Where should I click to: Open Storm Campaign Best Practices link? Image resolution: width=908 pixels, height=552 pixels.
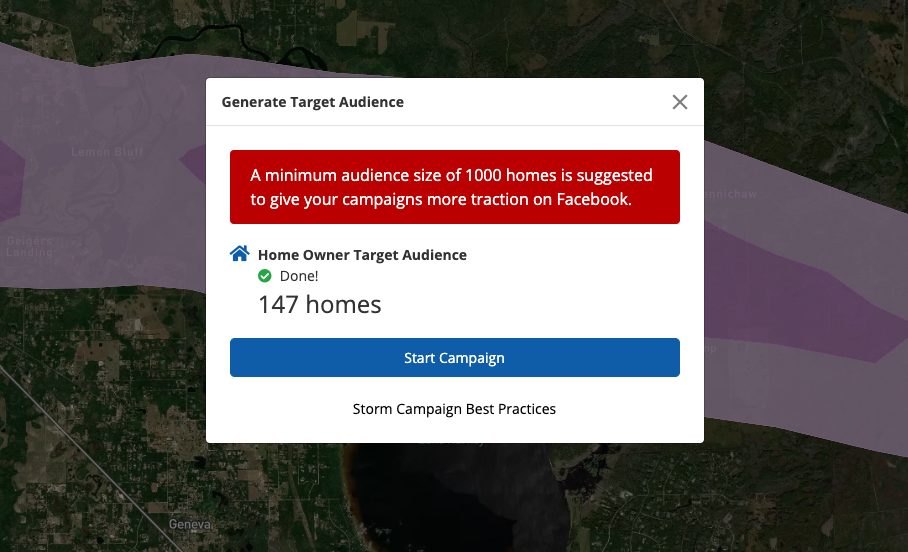pos(454,409)
